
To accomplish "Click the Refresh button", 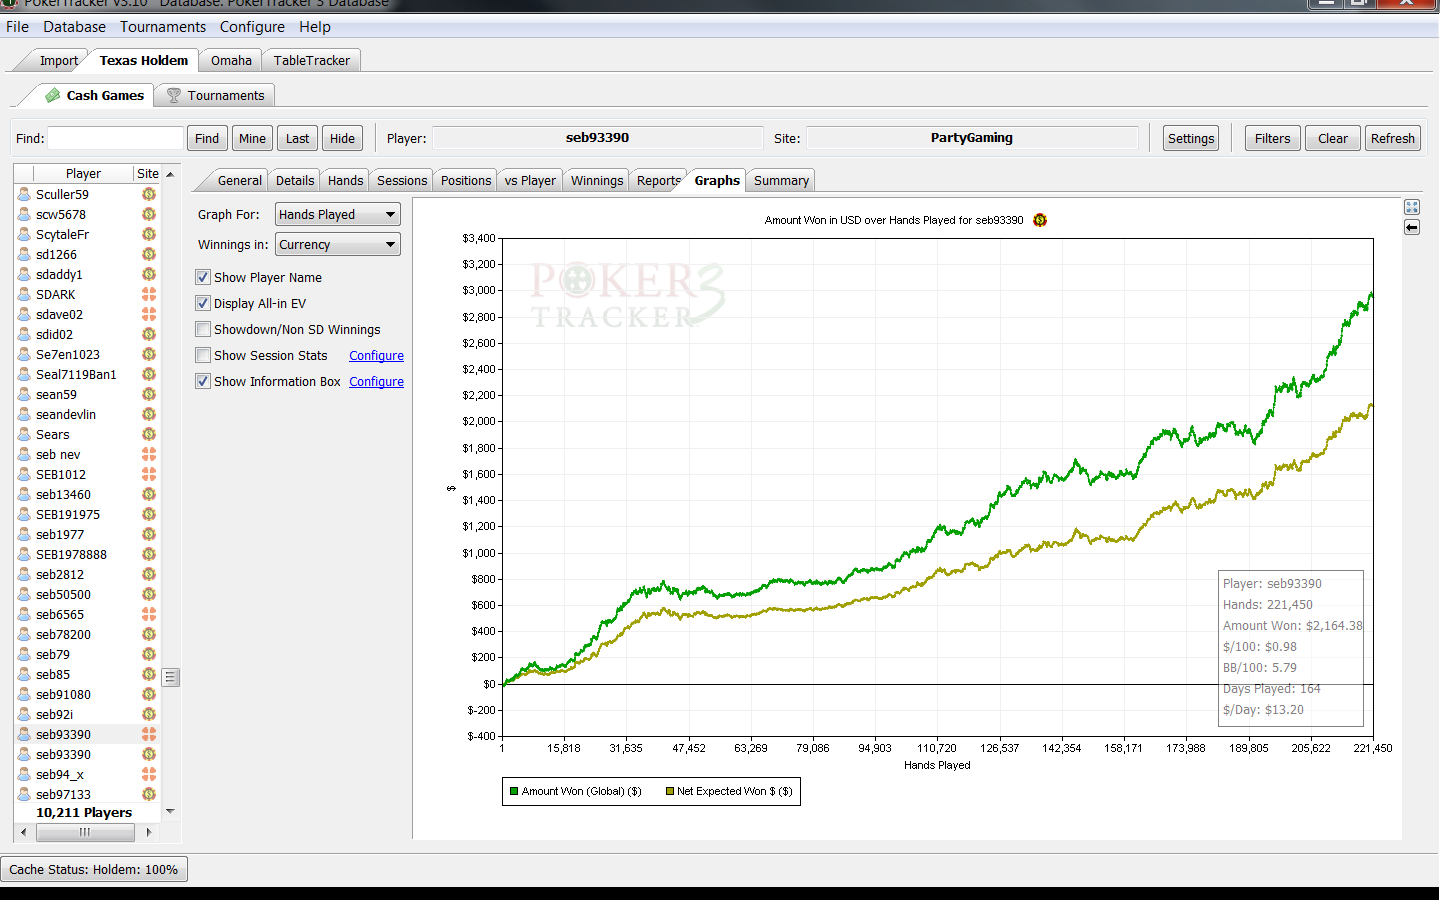I will click(1392, 138).
